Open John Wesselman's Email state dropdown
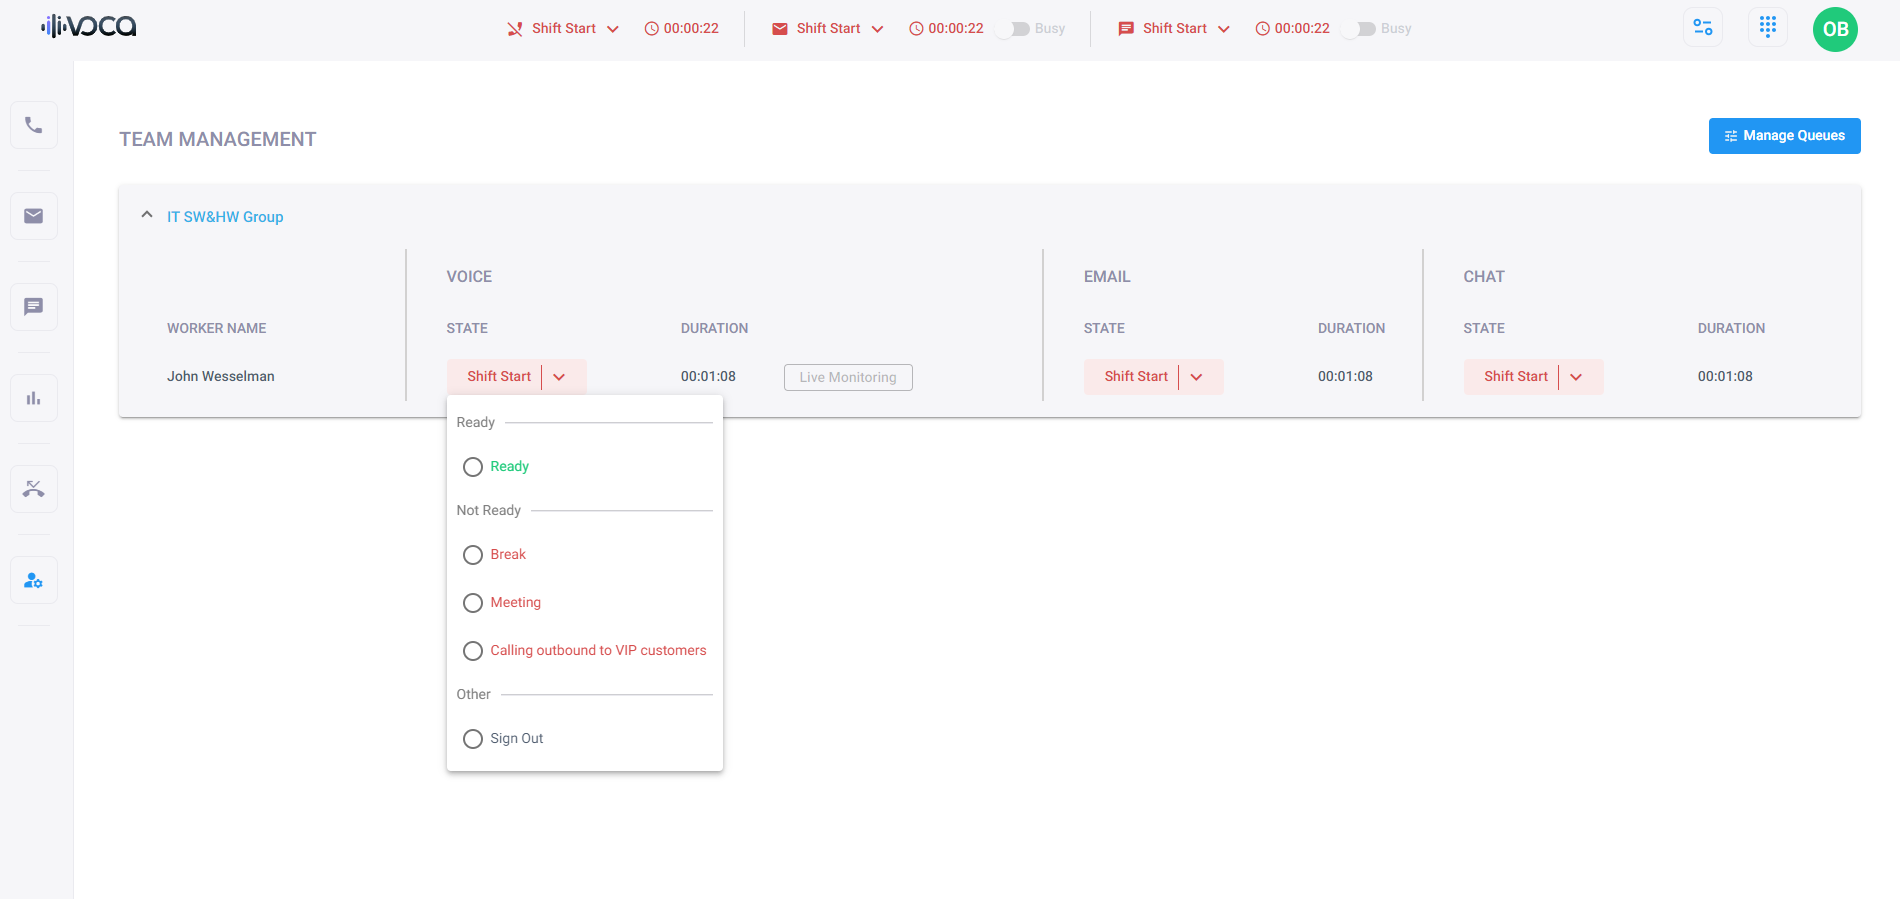1900x899 pixels. (x=1196, y=377)
